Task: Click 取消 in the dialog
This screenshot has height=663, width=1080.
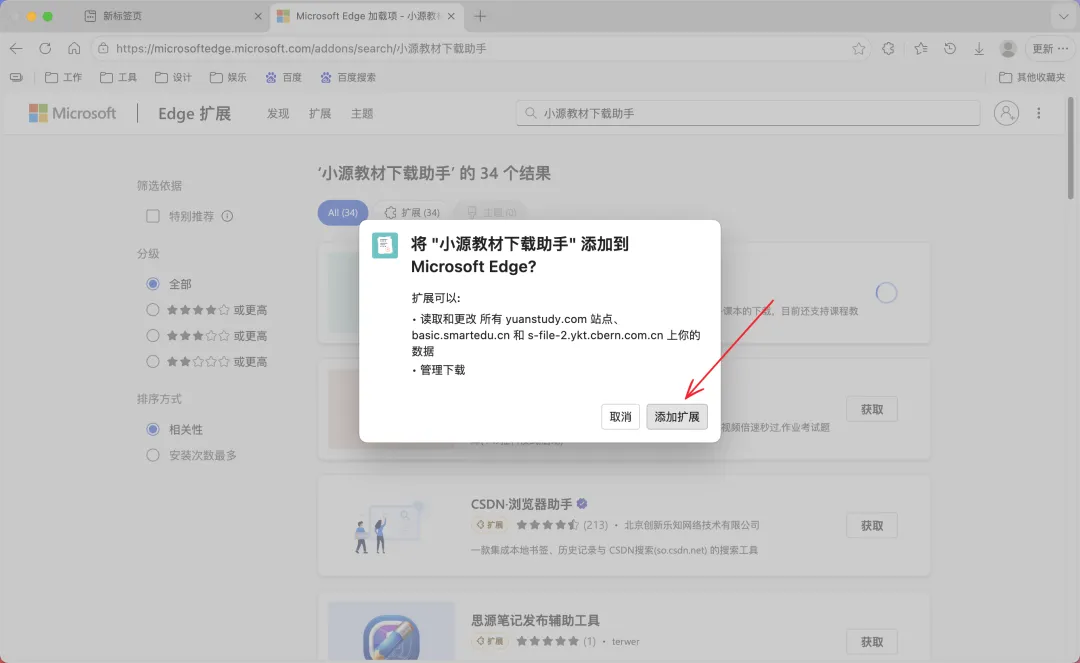Action: pyautogui.click(x=621, y=417)
